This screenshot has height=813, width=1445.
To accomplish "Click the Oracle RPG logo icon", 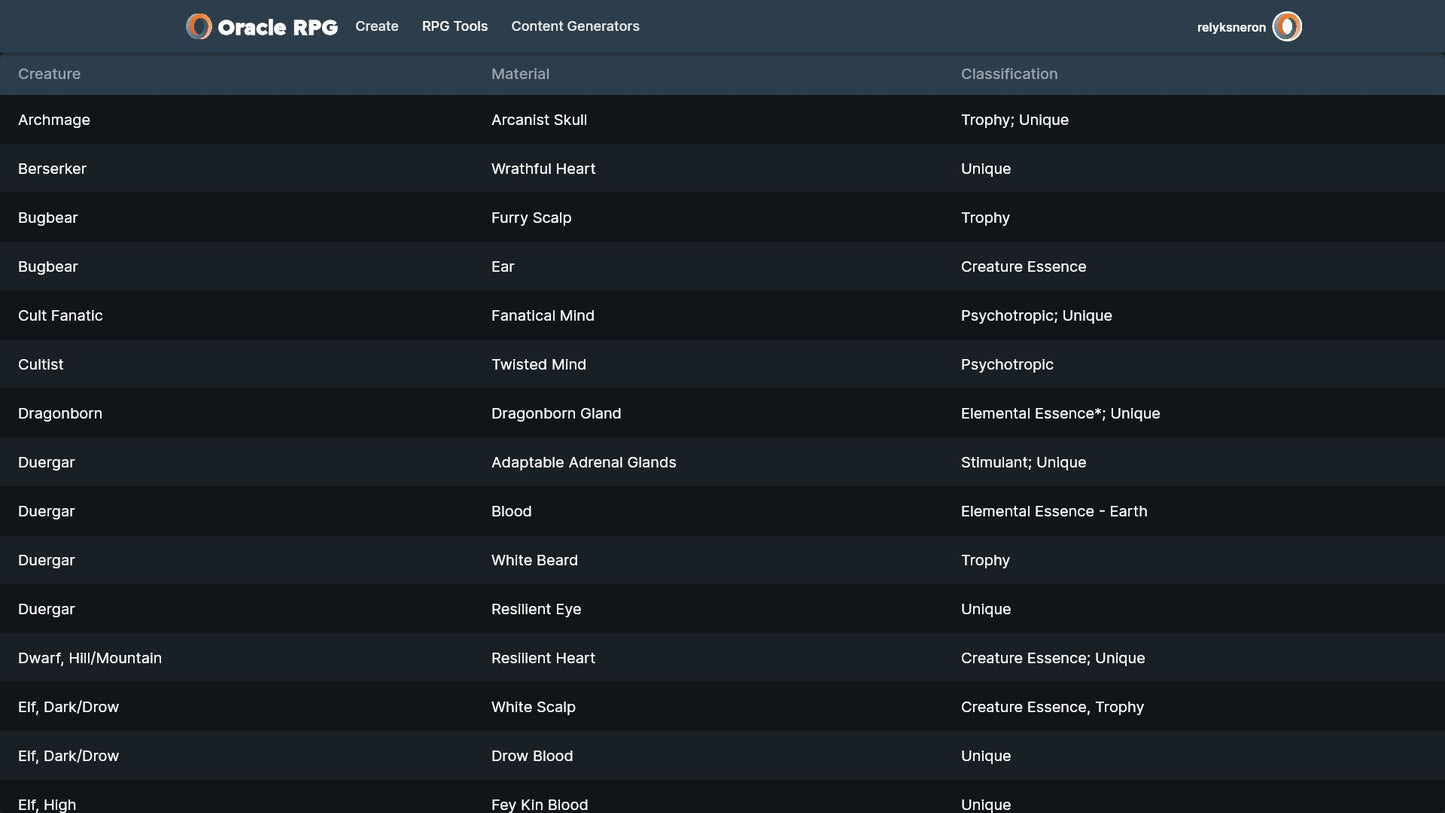I will point(199,27).
